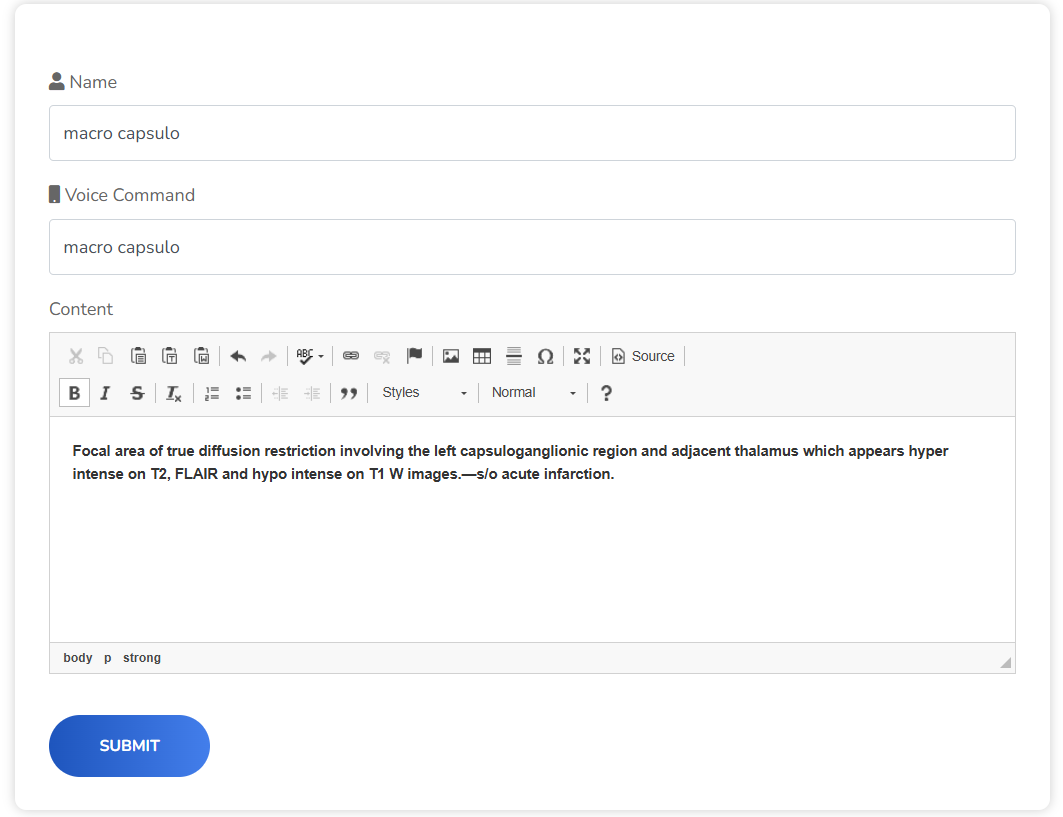Viewport: 1063px width, 817px height.
Task: Switch to Source view
Action: coord(643,356)
